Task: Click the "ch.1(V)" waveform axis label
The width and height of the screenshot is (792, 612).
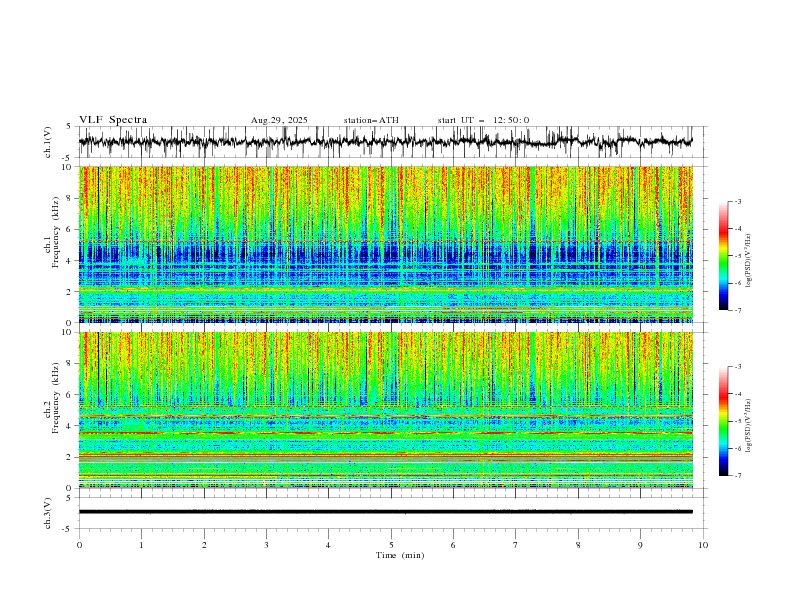Action: click(x=48, y=142)
